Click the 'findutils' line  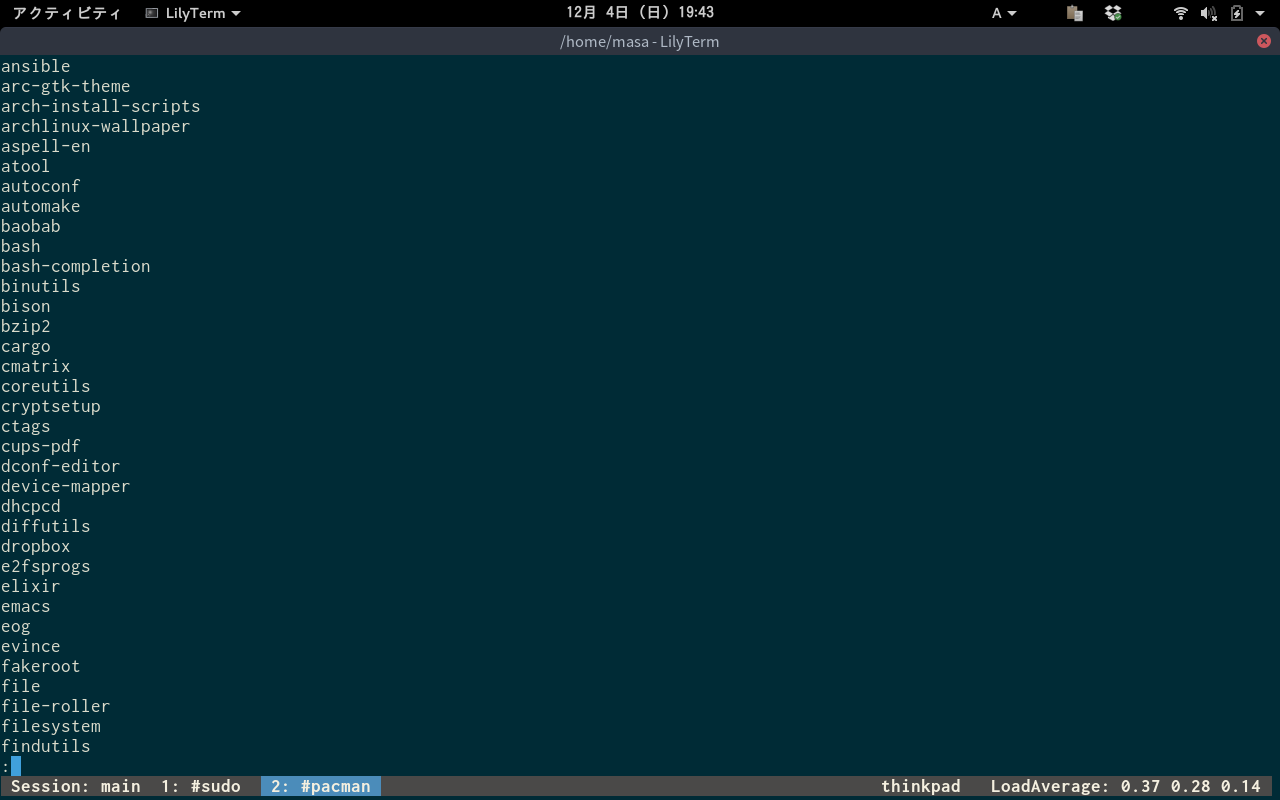46,746
